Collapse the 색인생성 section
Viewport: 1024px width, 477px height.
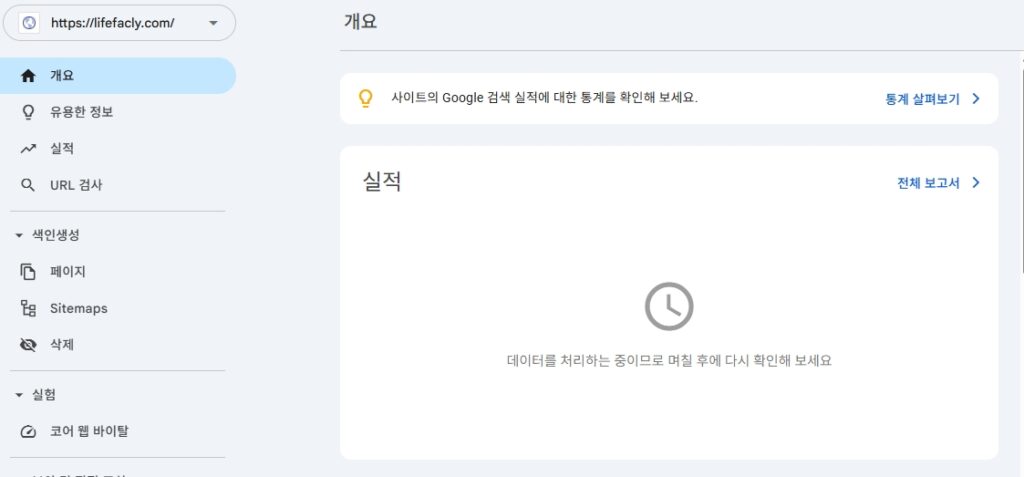18,235
